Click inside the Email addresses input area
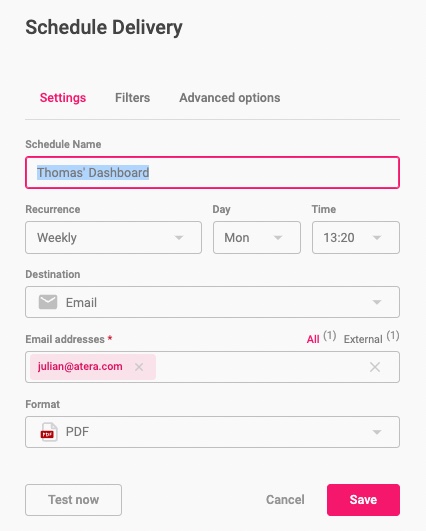The image size is (426, 531). tap(261, 367)
